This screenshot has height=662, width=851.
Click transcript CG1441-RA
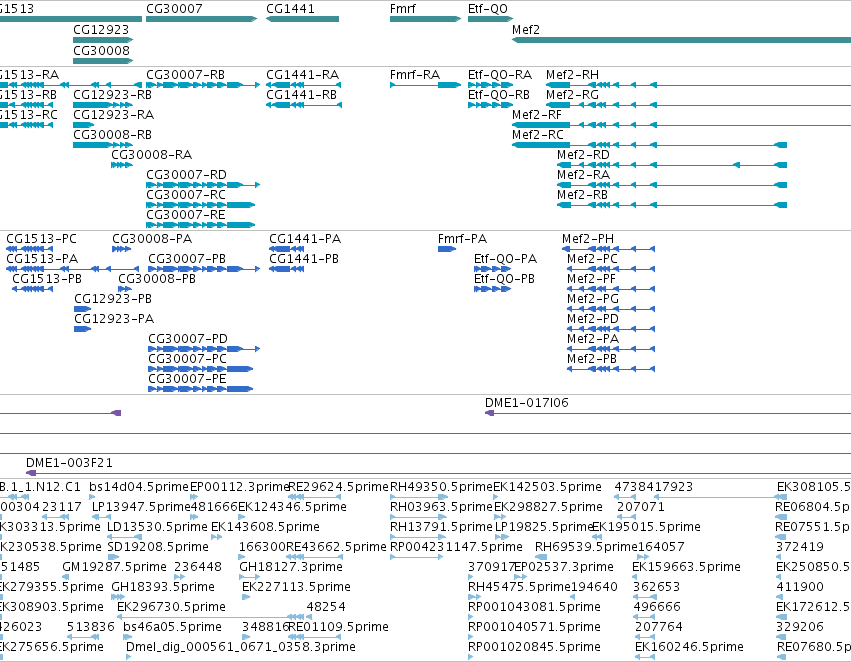pyautogui.click(x=302, y=75)
